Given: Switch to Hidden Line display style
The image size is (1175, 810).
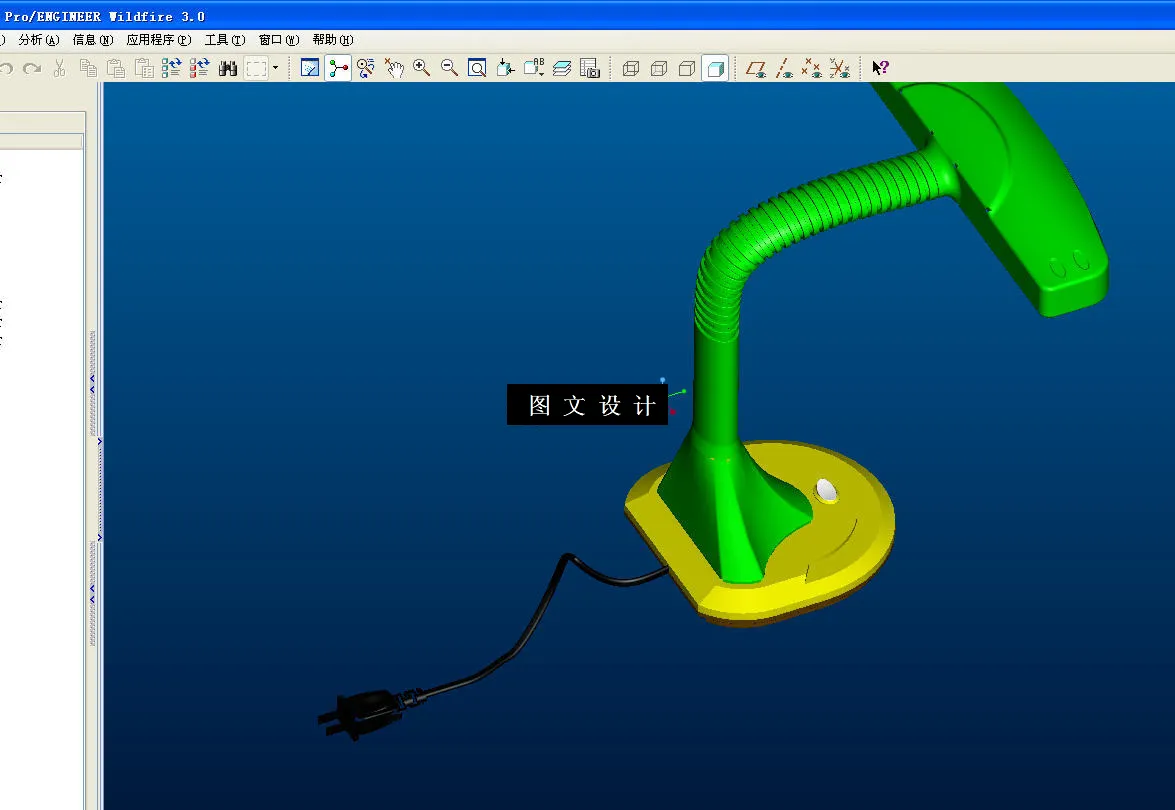Looking at the screenshot, I should 659,69.
